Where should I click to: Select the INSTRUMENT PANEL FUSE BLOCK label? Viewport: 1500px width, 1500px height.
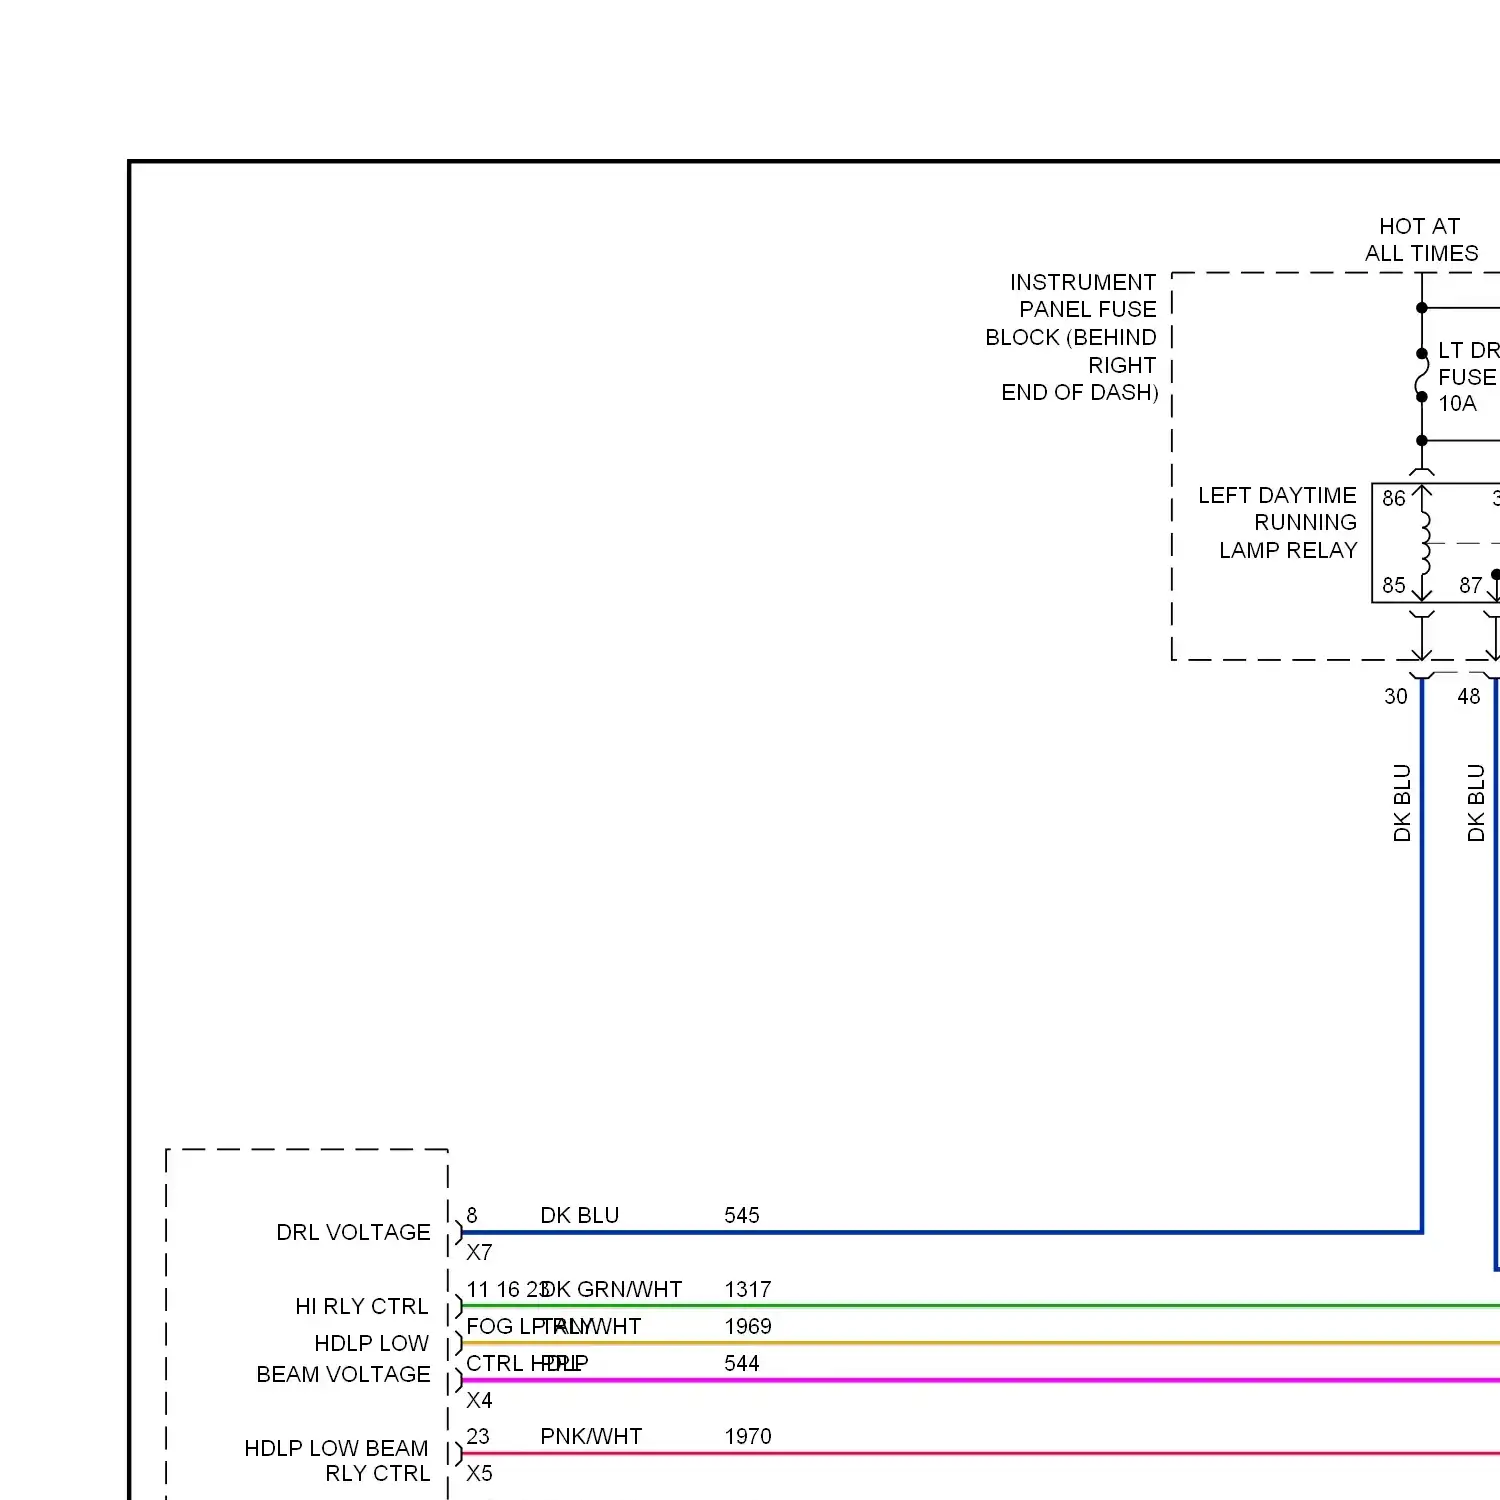tap(1071, 337)
